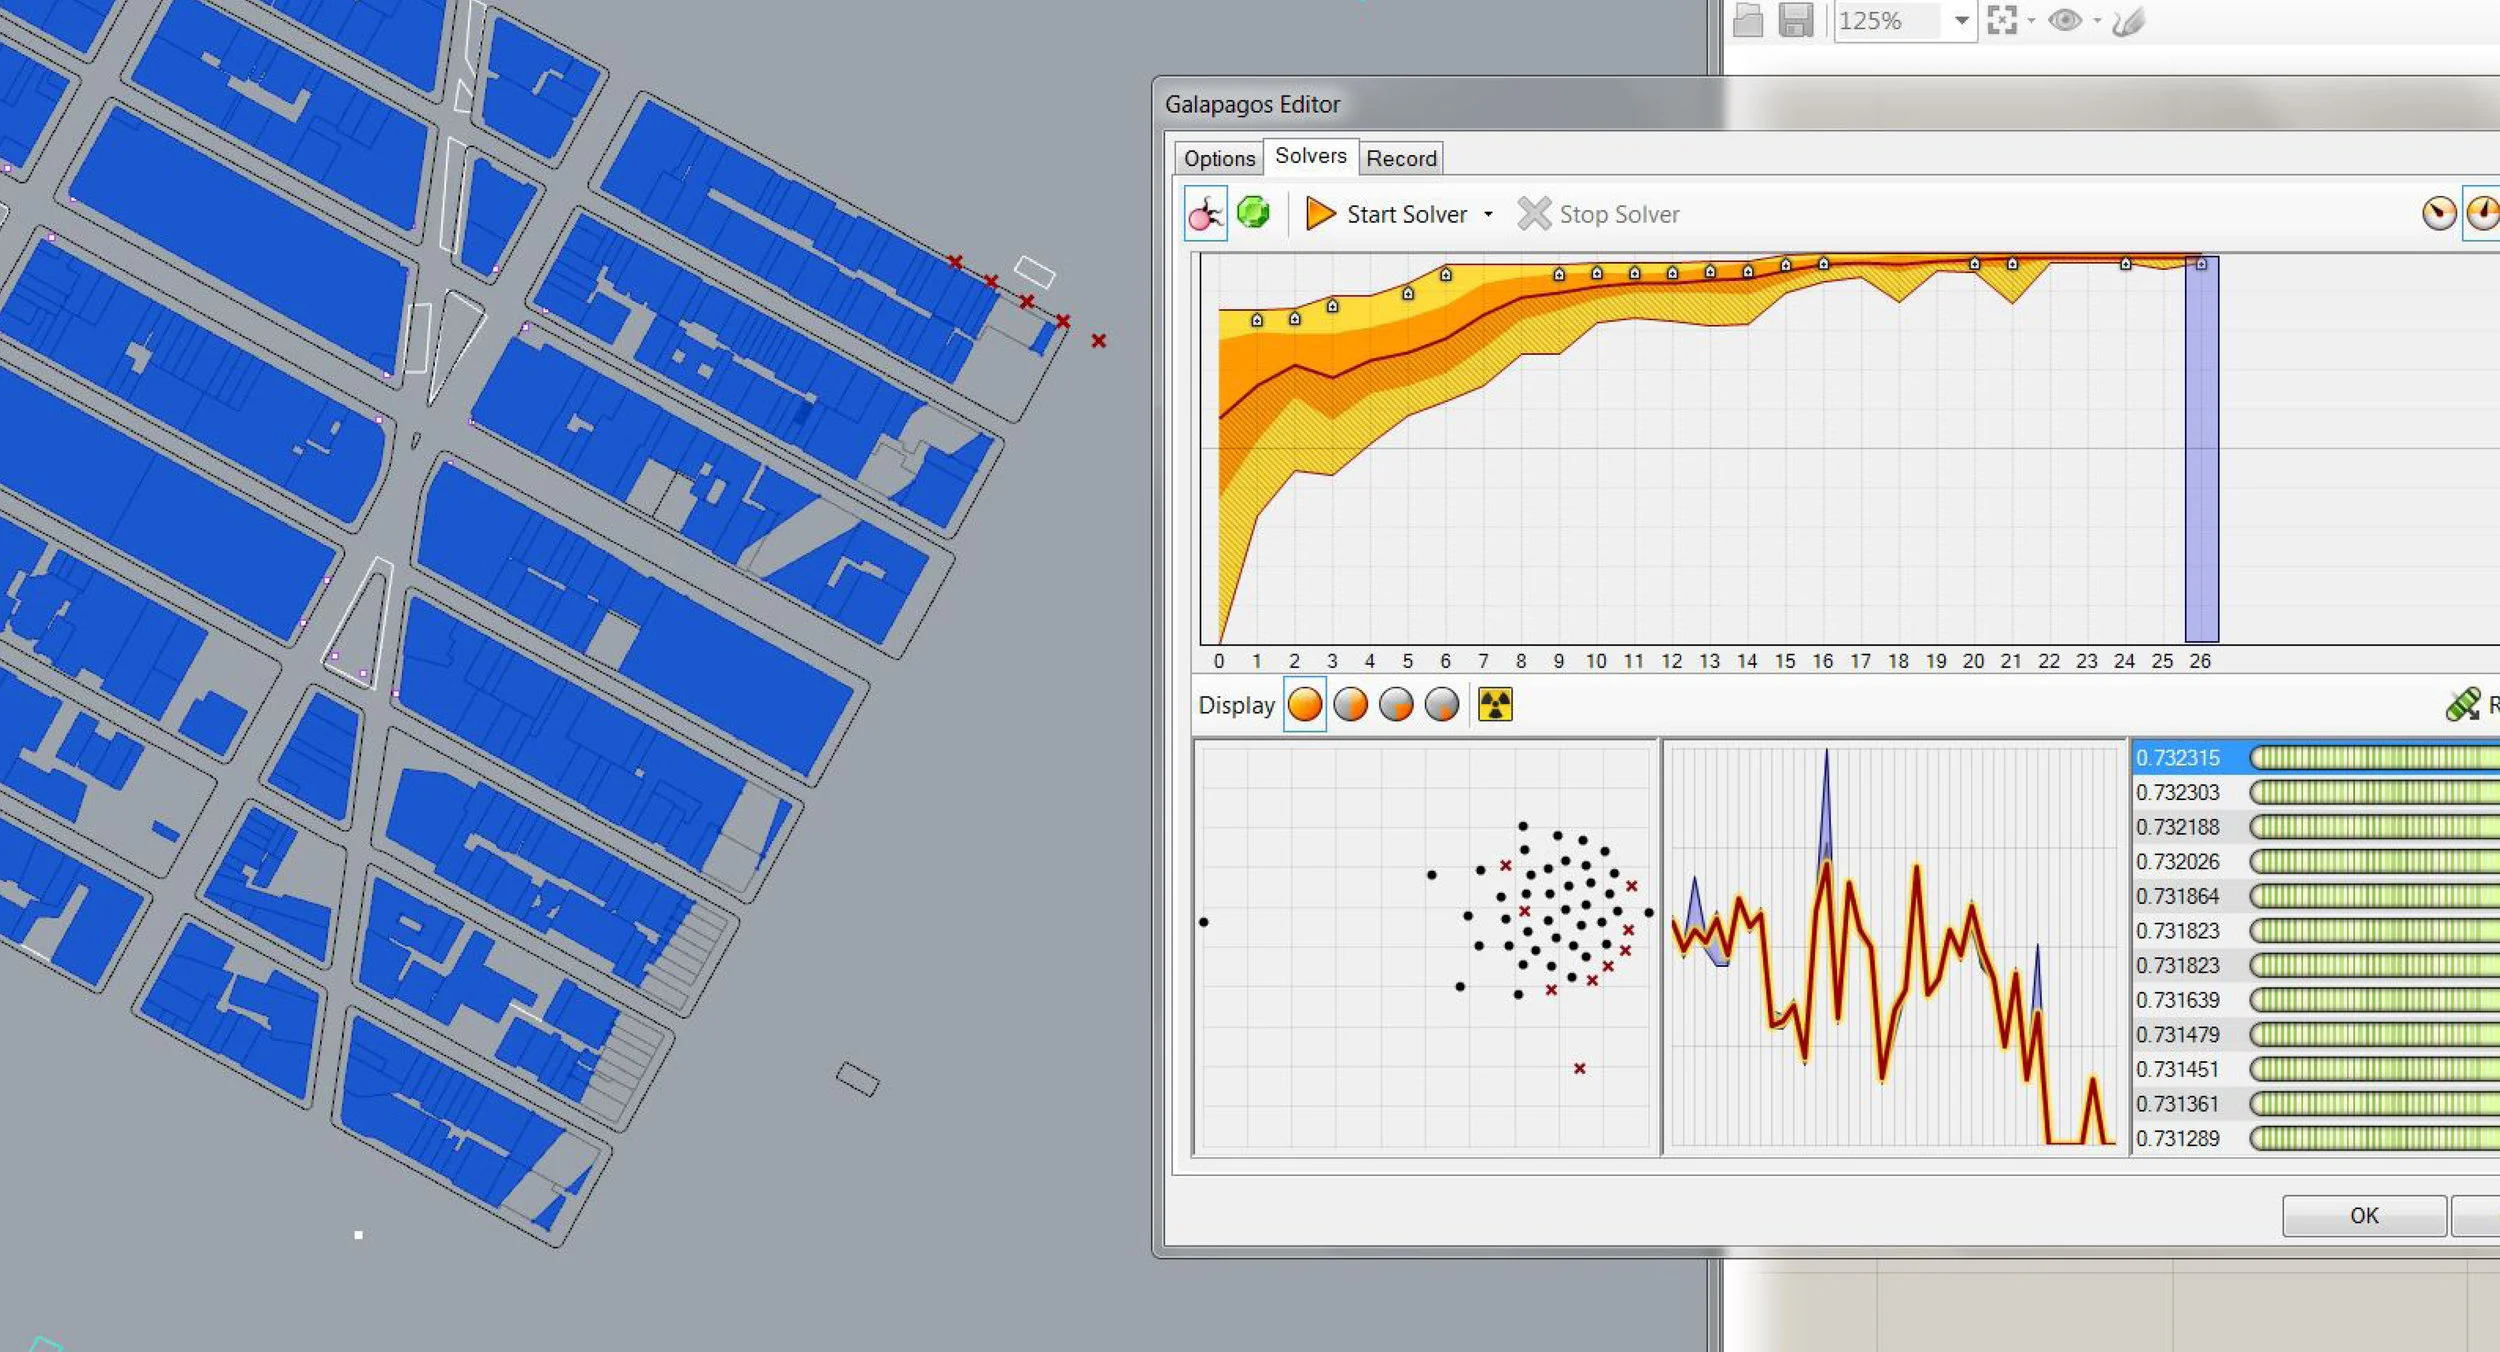
Task: Toggle the eye preview icon in toolbar
Action: 2065,20
